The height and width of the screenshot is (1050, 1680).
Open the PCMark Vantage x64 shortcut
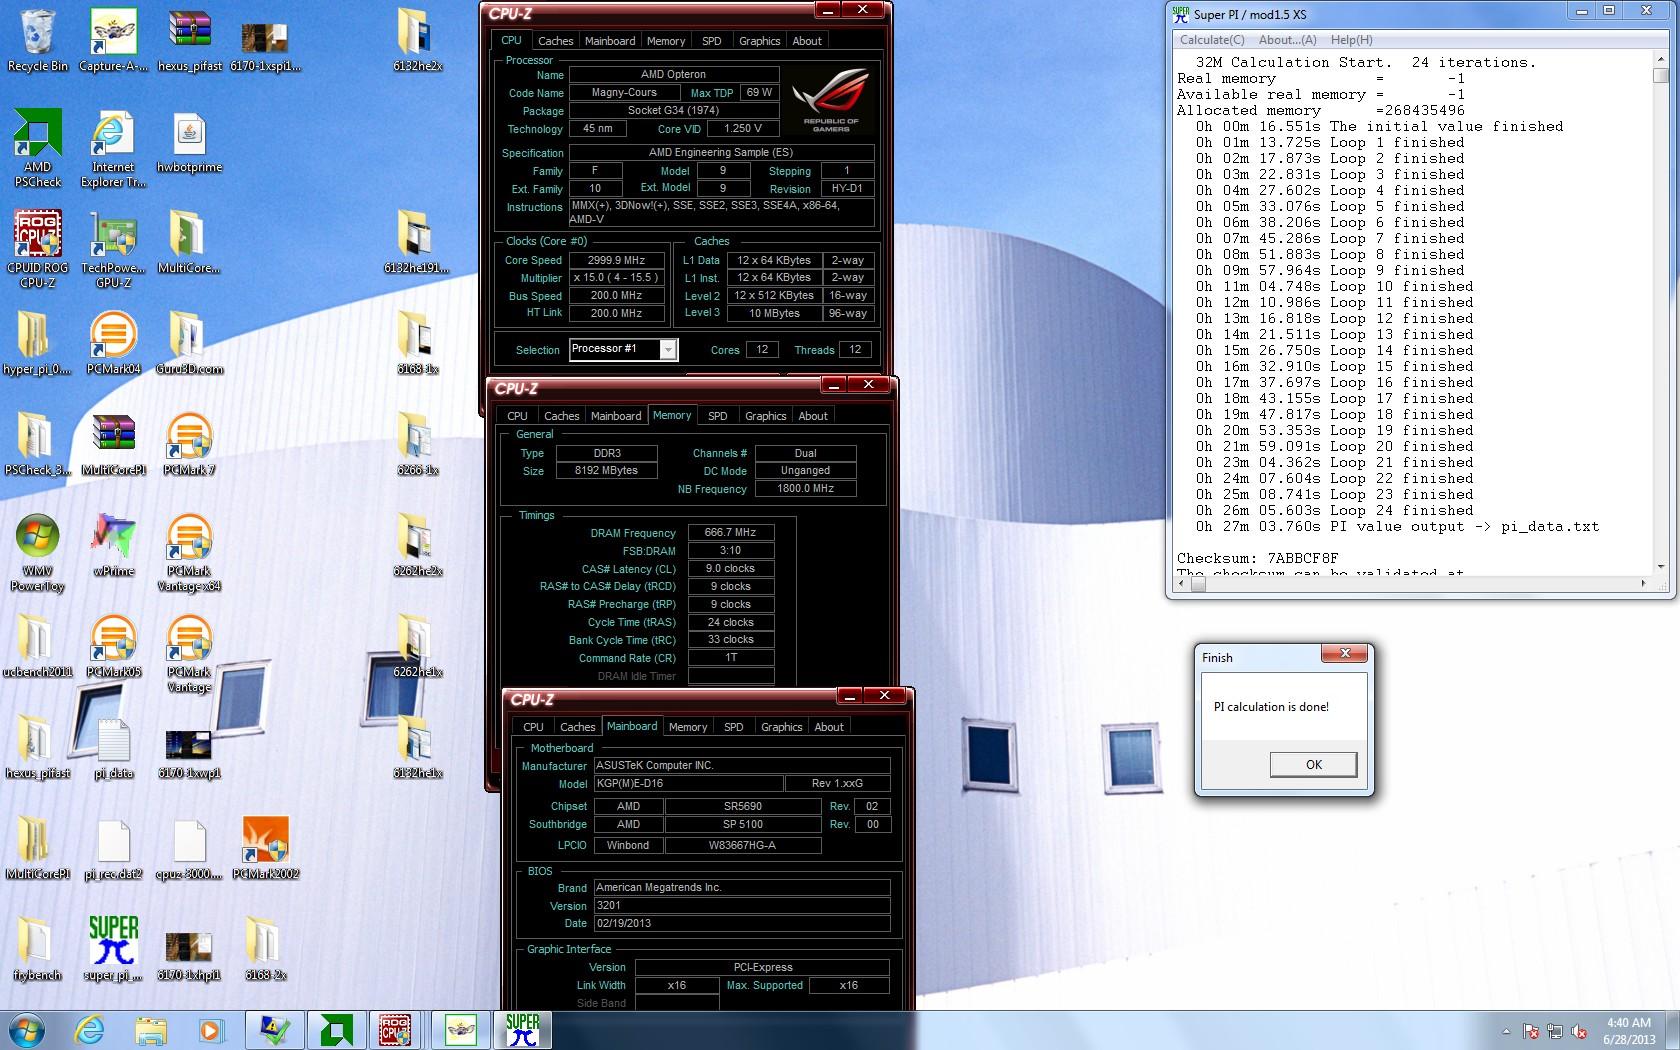coord(189,553)
